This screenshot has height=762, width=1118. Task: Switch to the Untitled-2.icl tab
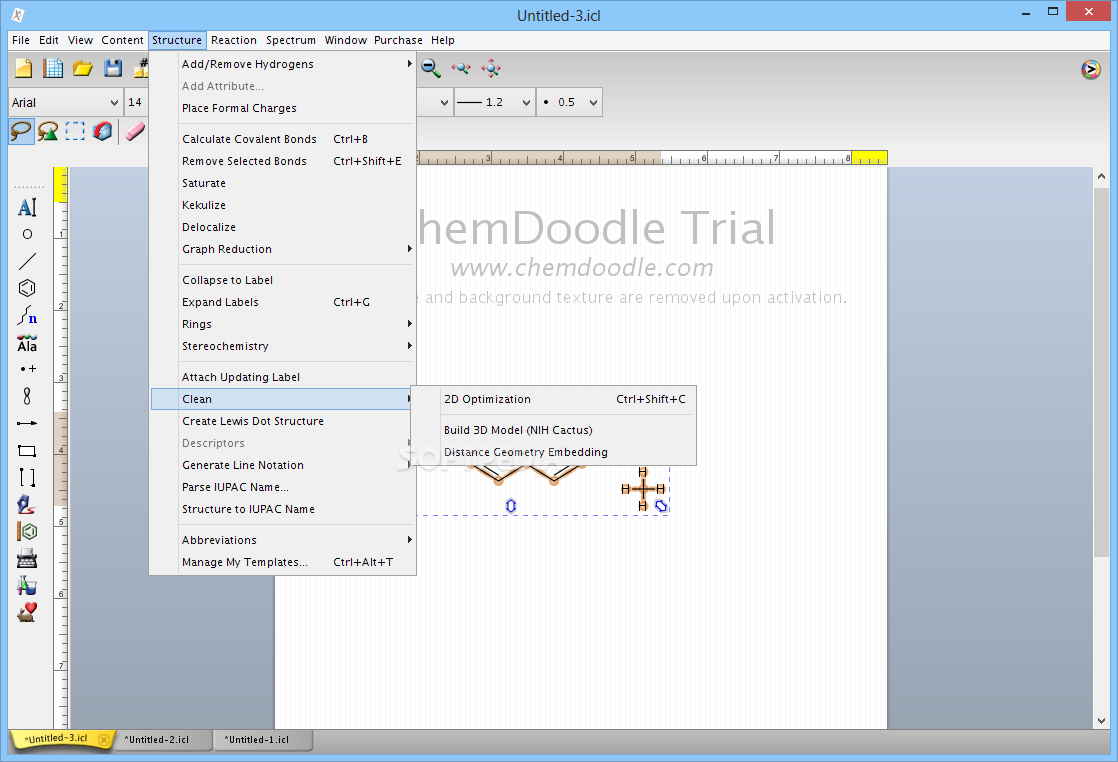pyautogui.click(x=163, y=740)
